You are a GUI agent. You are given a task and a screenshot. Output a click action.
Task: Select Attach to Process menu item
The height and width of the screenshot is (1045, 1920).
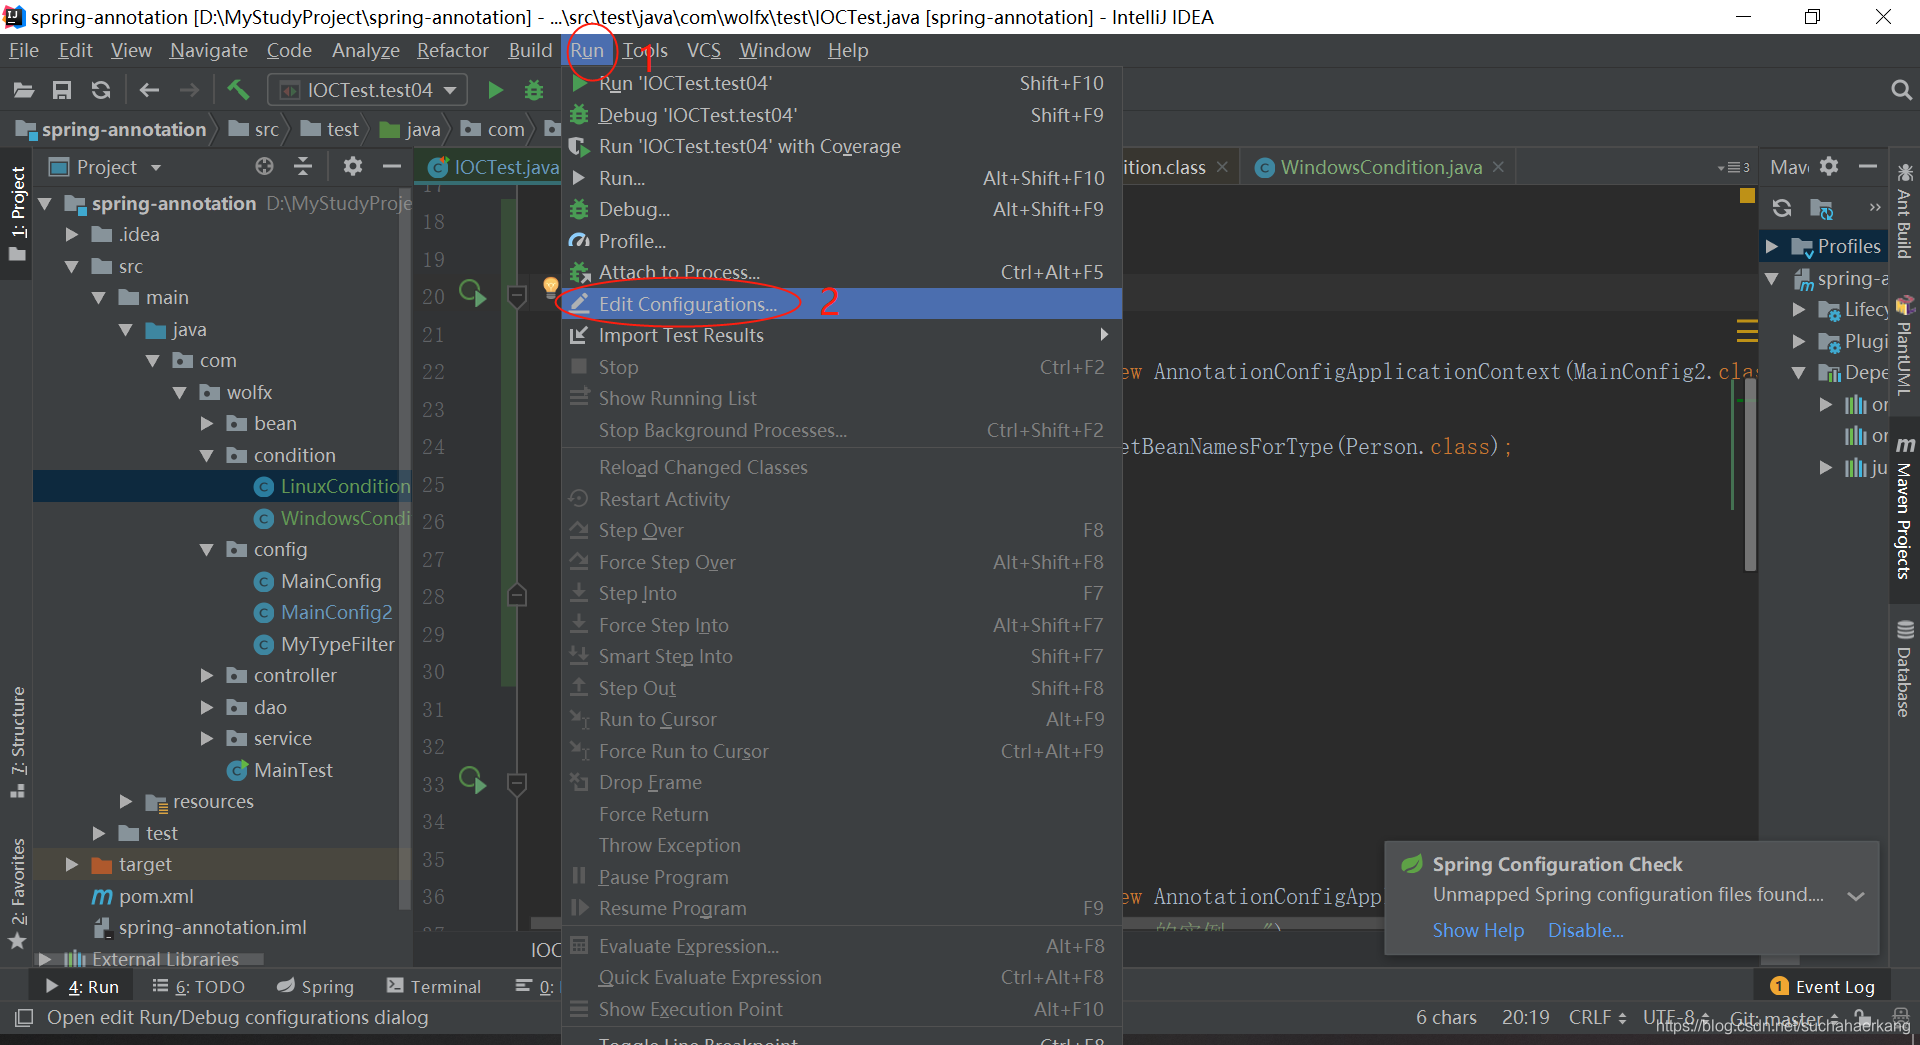(841, 272)
